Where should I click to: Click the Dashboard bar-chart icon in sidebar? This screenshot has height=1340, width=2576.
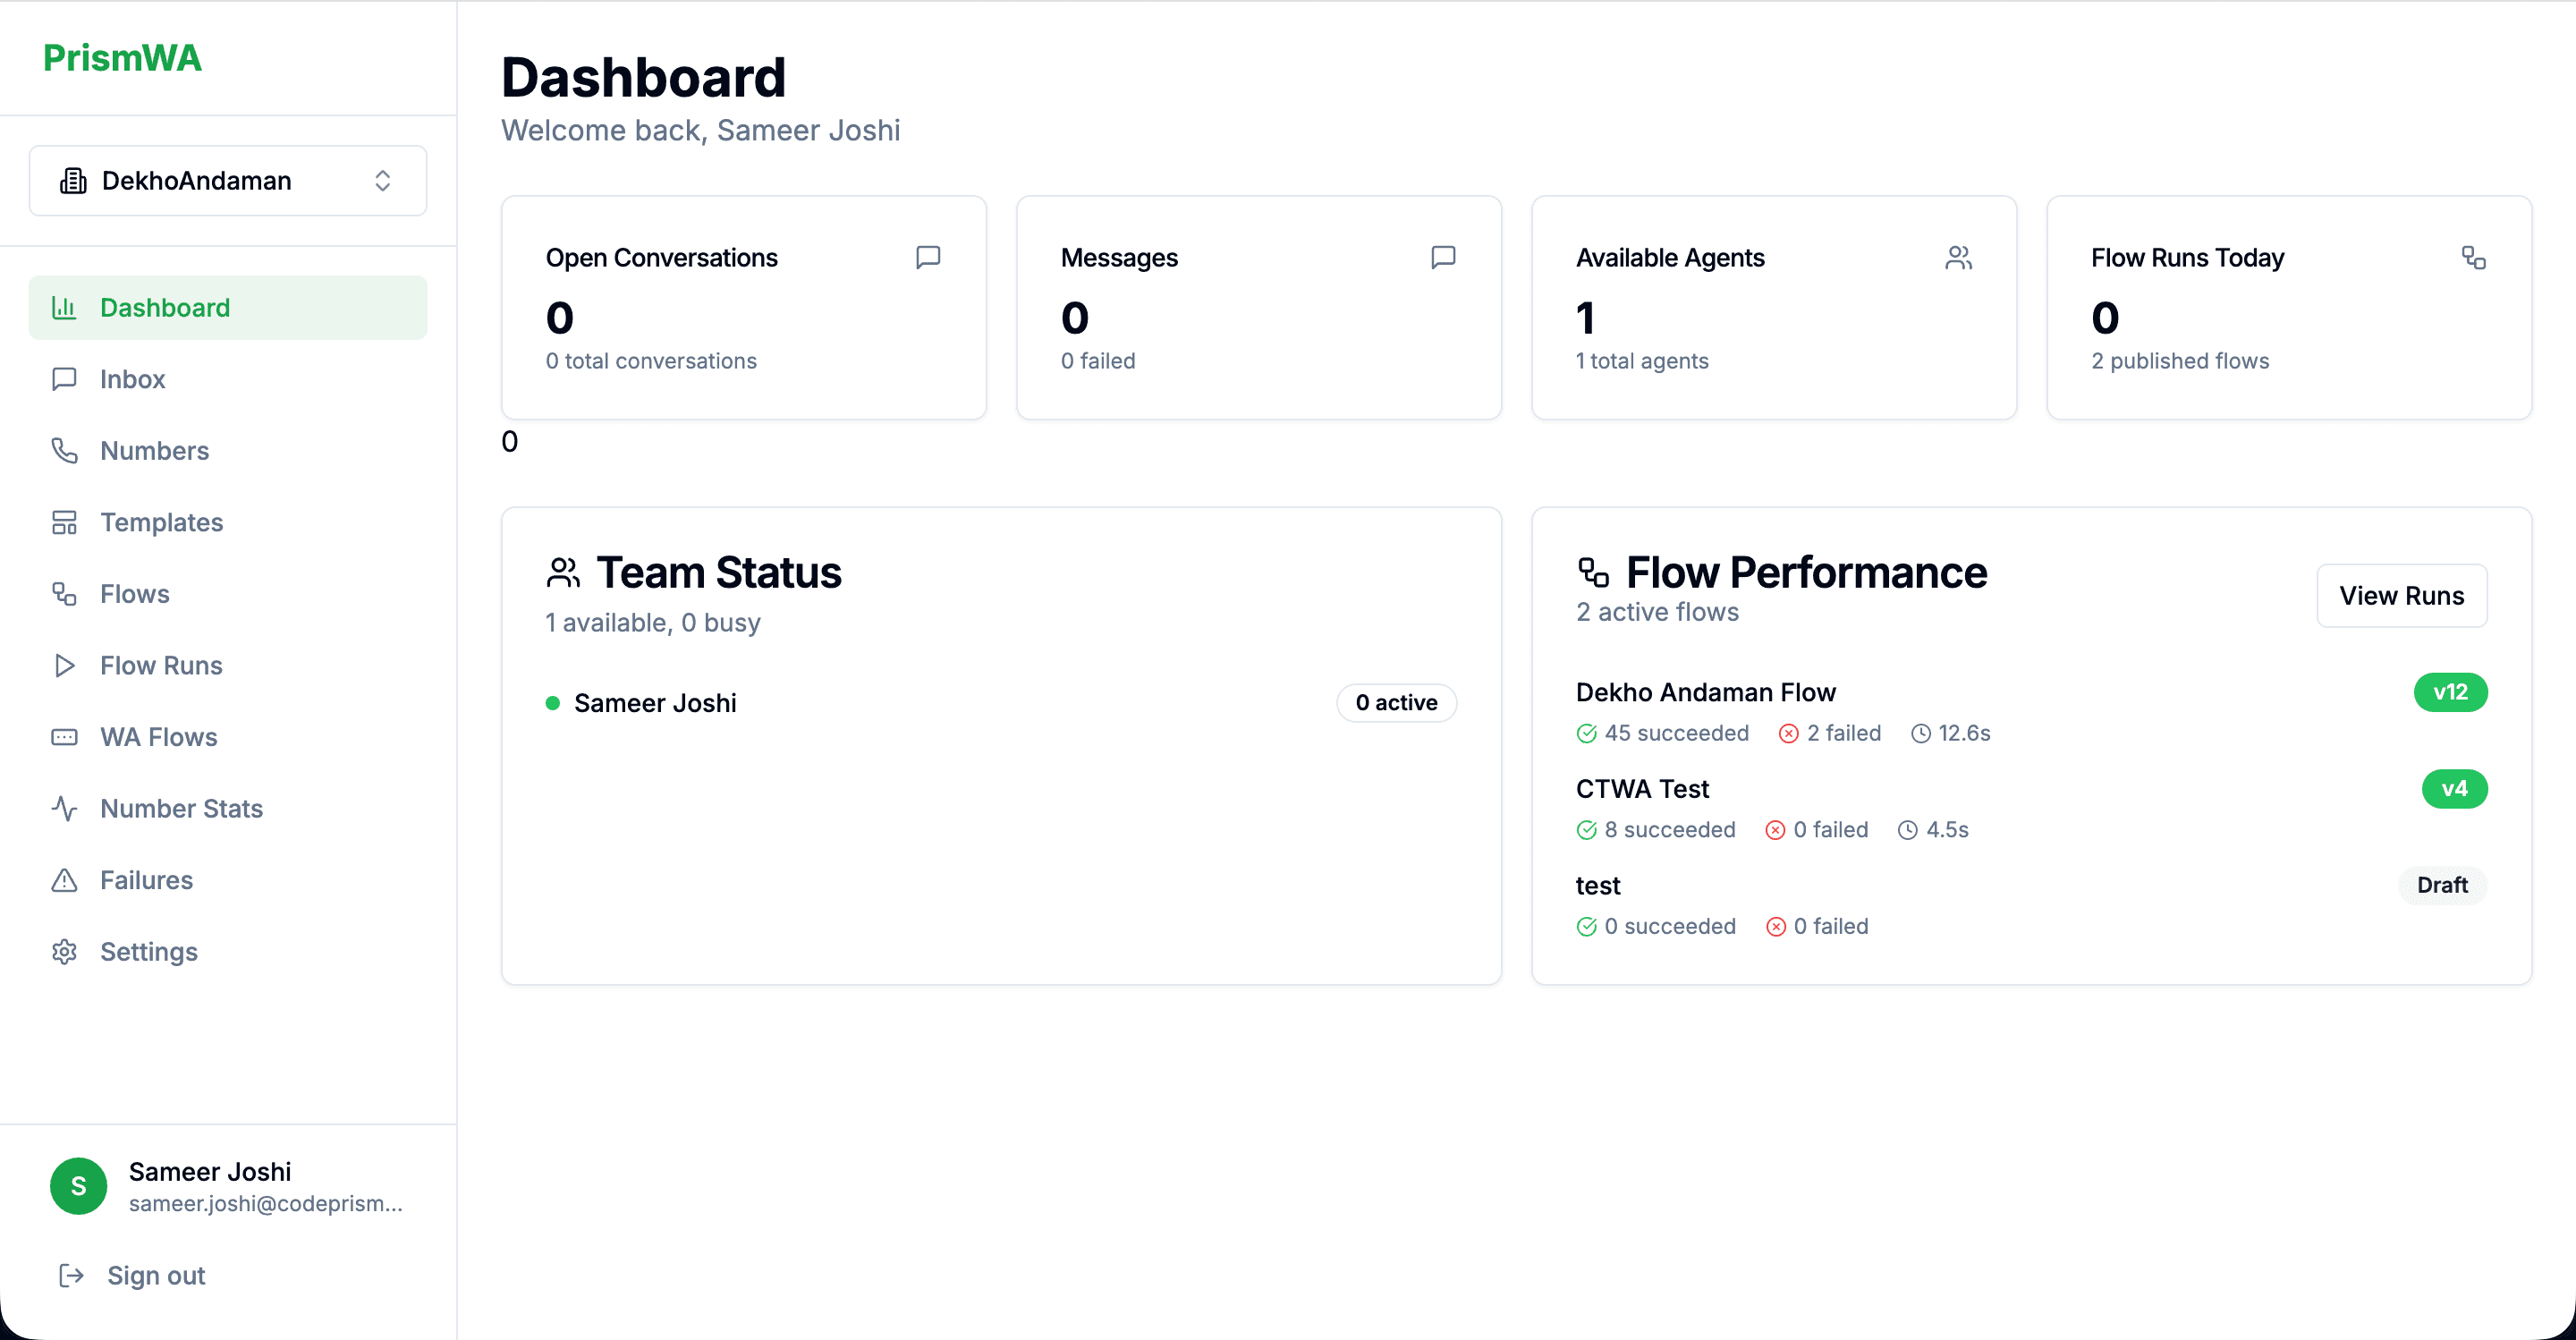point(64,308)
